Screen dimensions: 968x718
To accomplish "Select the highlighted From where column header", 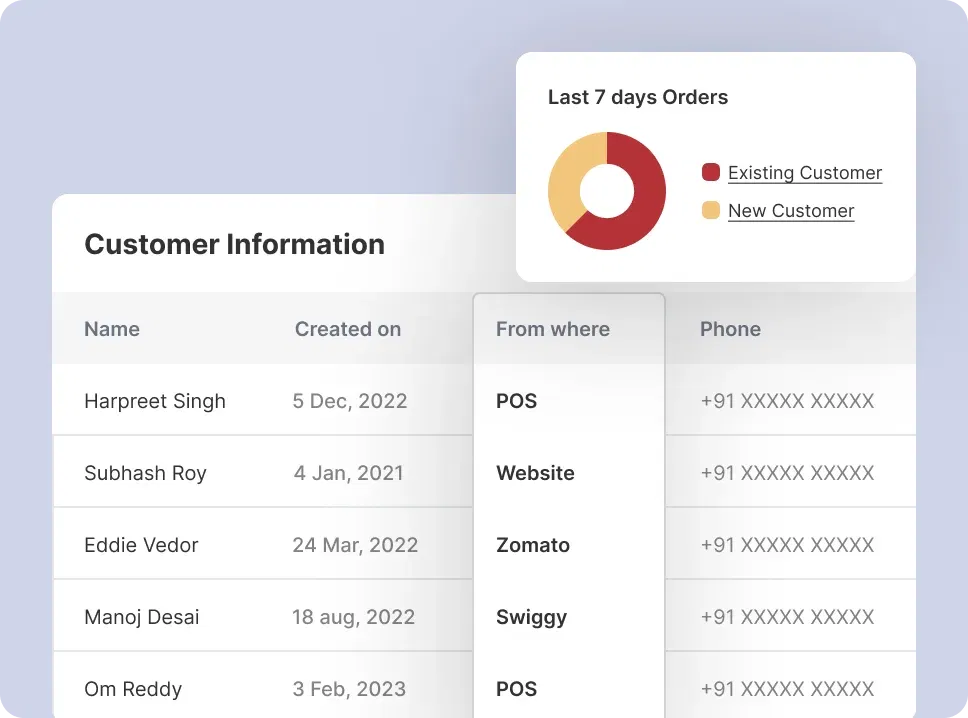I will (x=552, y=329).
